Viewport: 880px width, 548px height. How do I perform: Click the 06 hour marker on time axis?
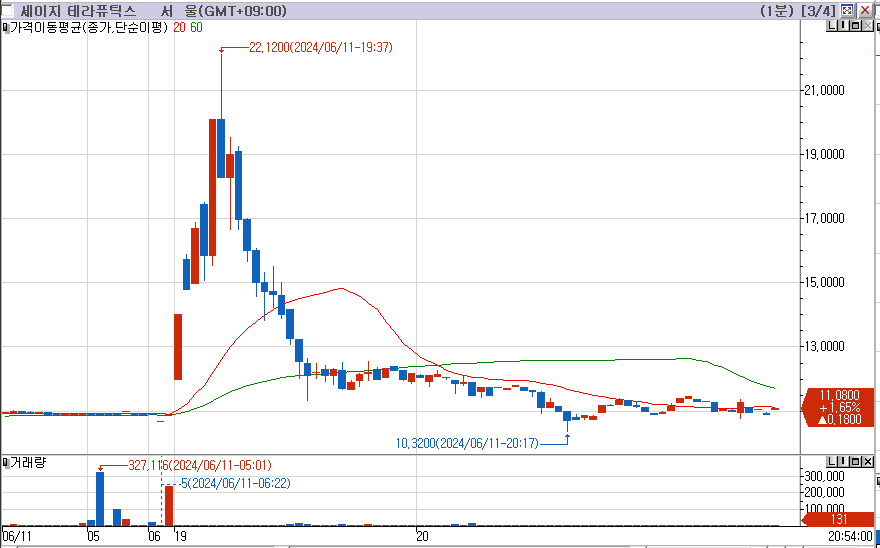(x=154, y=536)
